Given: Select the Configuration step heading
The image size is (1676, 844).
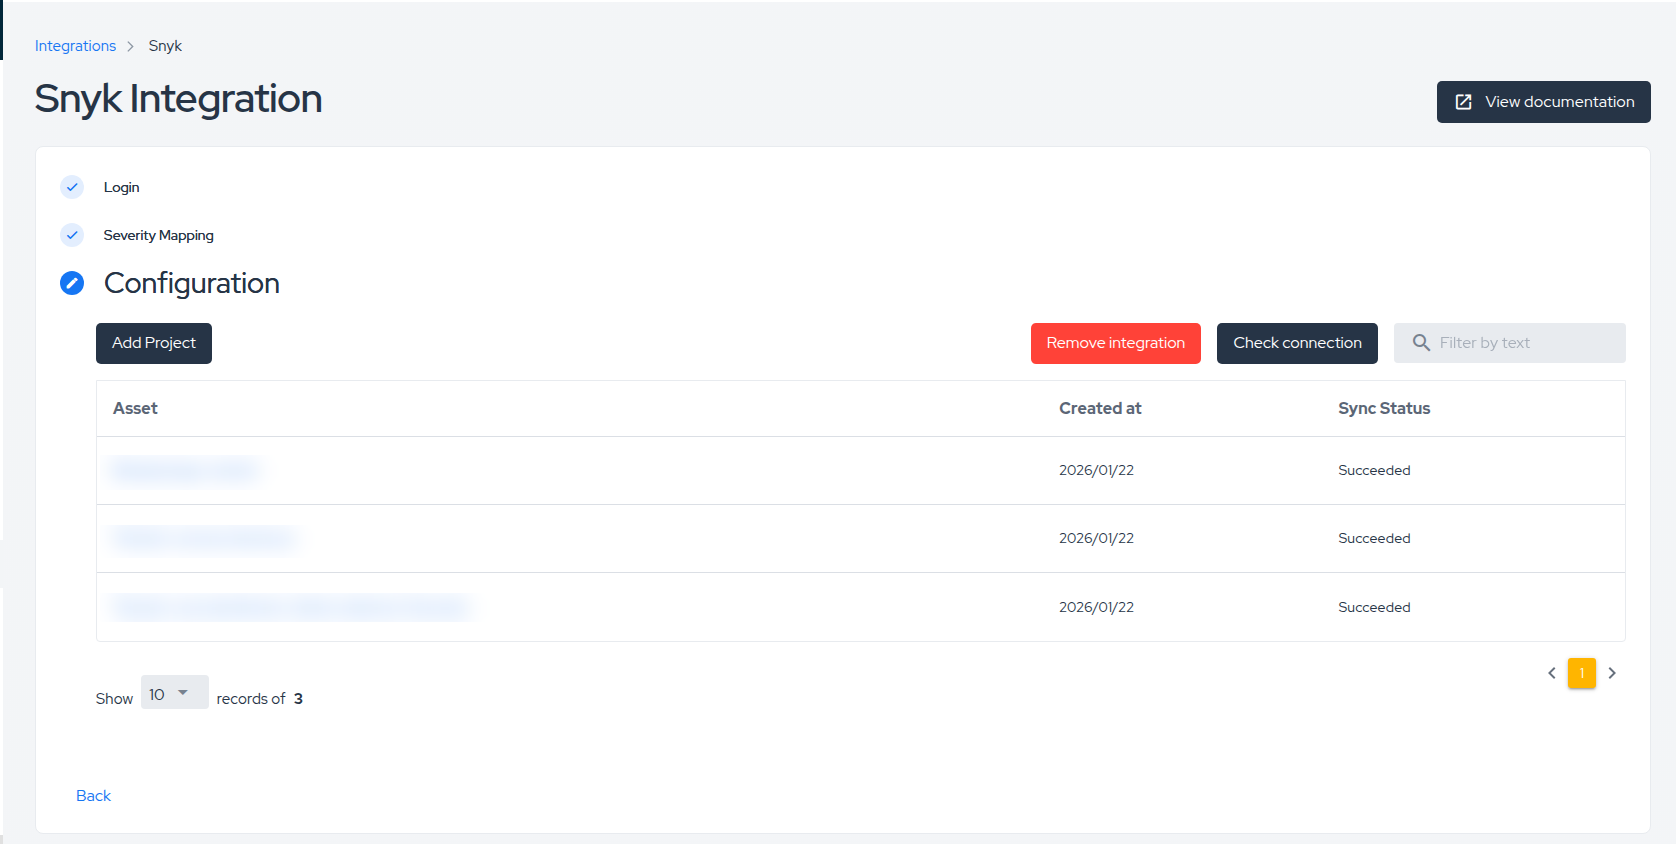Looking at the screenshot, I should pyautogui.click(x=192, y=283).
